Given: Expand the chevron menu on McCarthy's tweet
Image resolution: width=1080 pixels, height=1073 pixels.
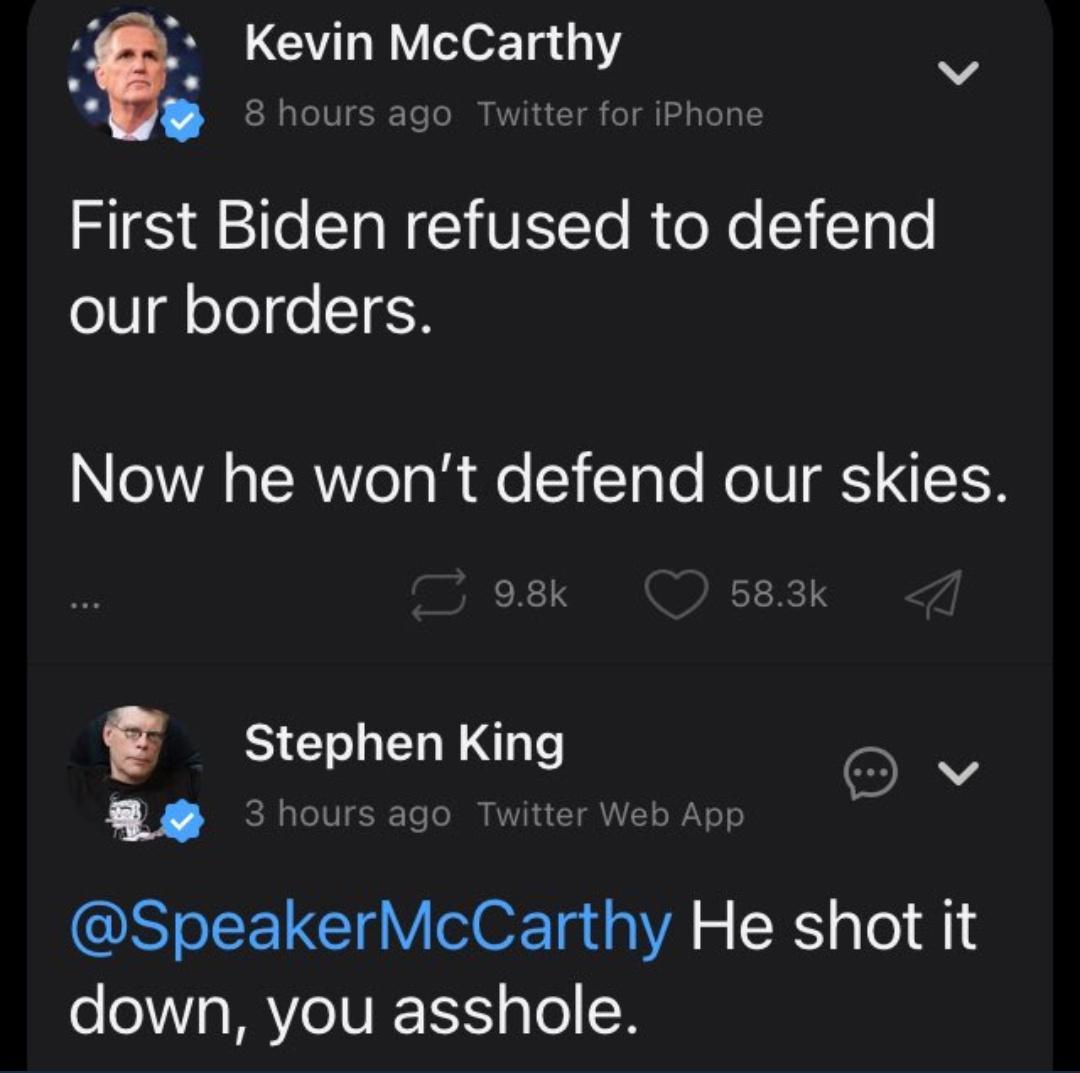Looking at the screenshot, I should (959, 73).
